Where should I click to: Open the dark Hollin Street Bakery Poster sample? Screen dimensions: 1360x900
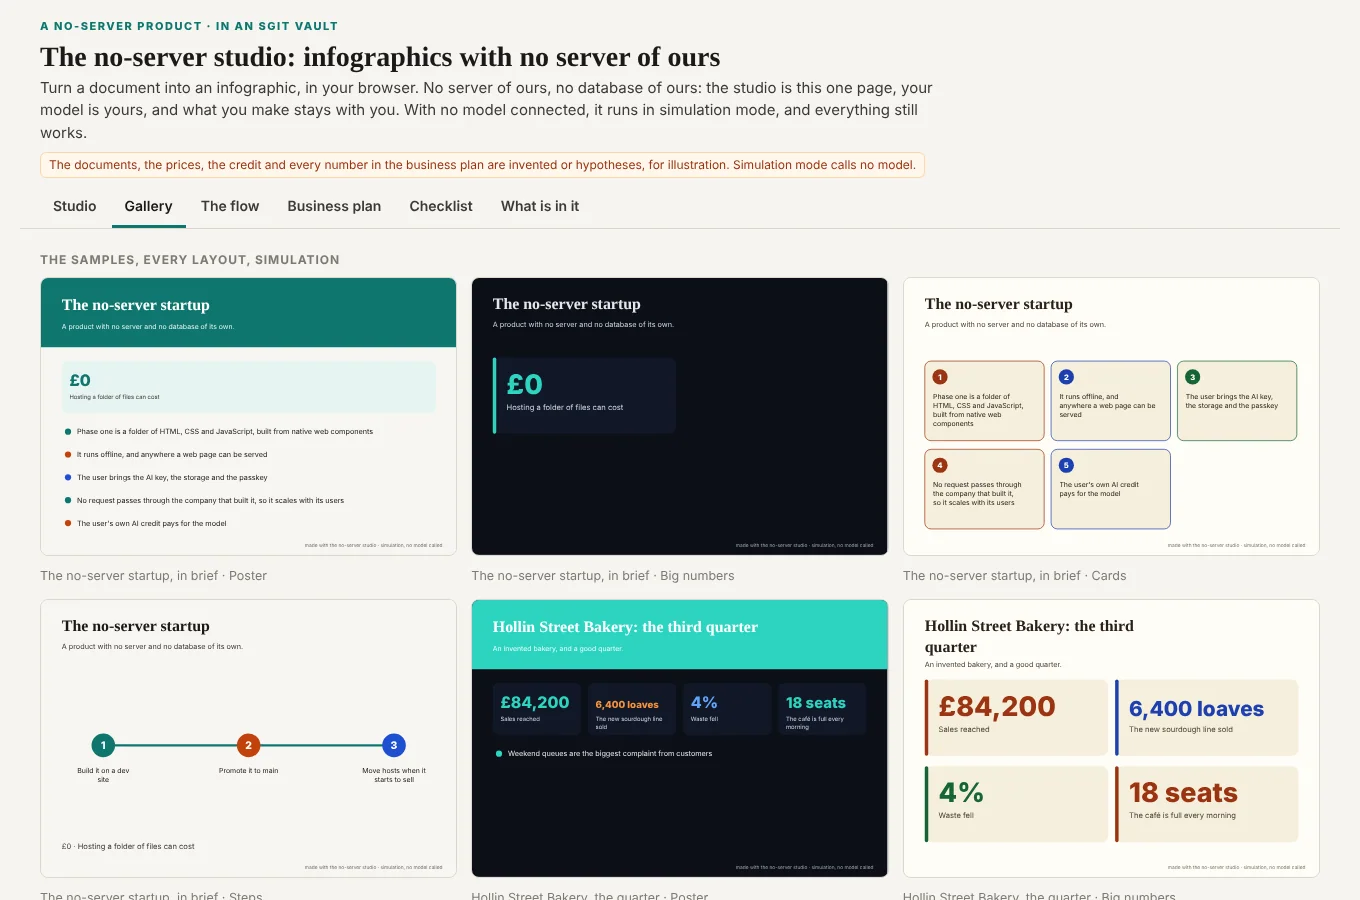click(680, 738)
